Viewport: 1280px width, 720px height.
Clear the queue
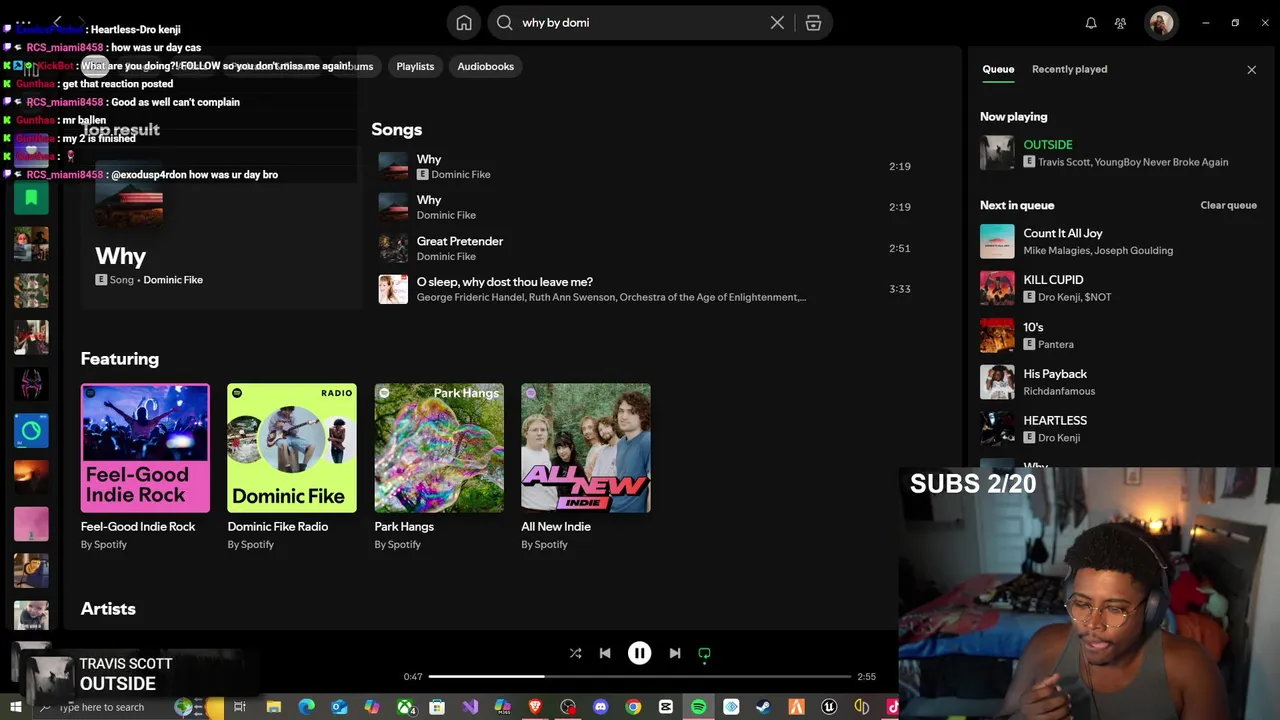click(x=1228, y=205)
